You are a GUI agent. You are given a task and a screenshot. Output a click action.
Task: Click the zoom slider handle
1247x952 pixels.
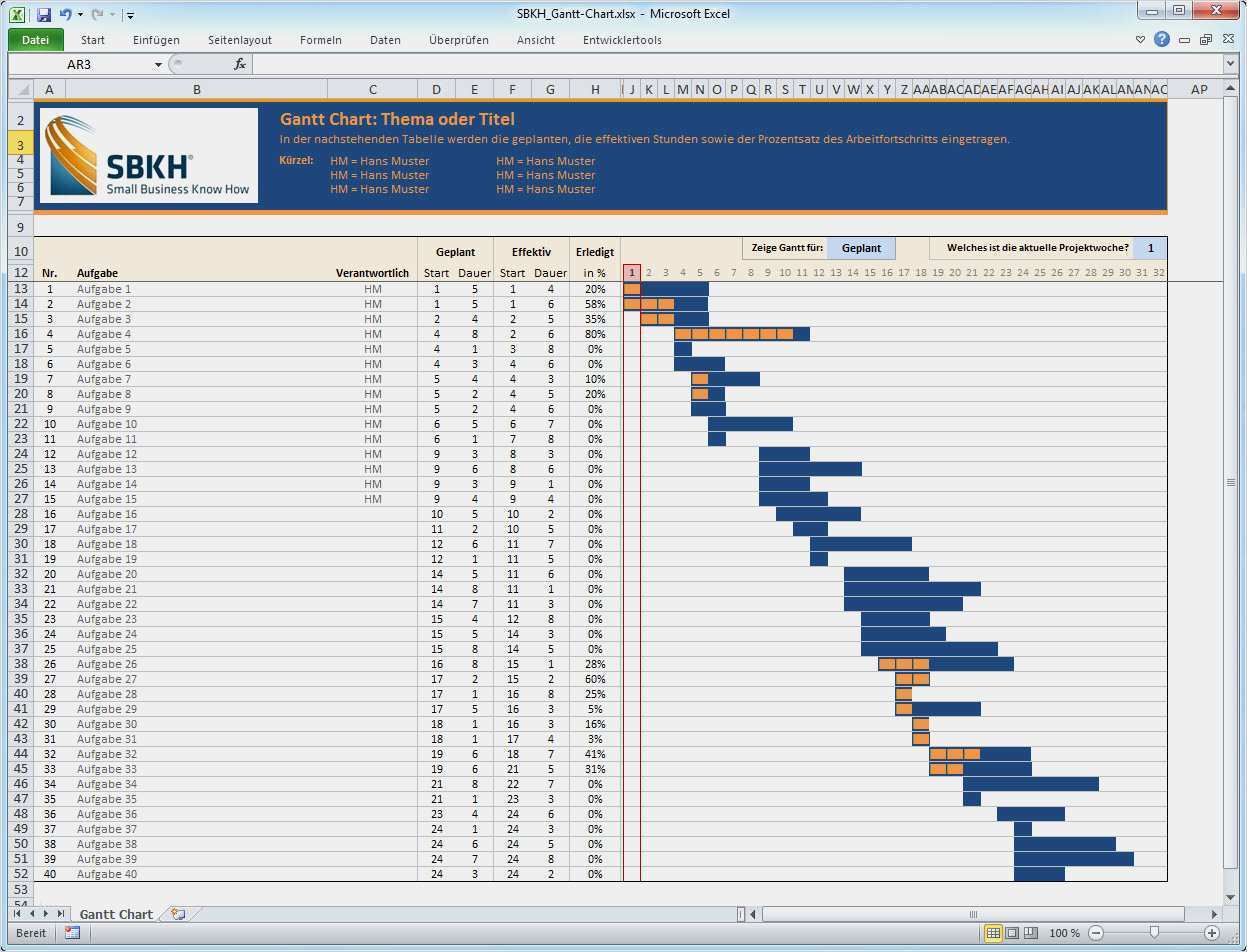click(x=1154, y=933)
